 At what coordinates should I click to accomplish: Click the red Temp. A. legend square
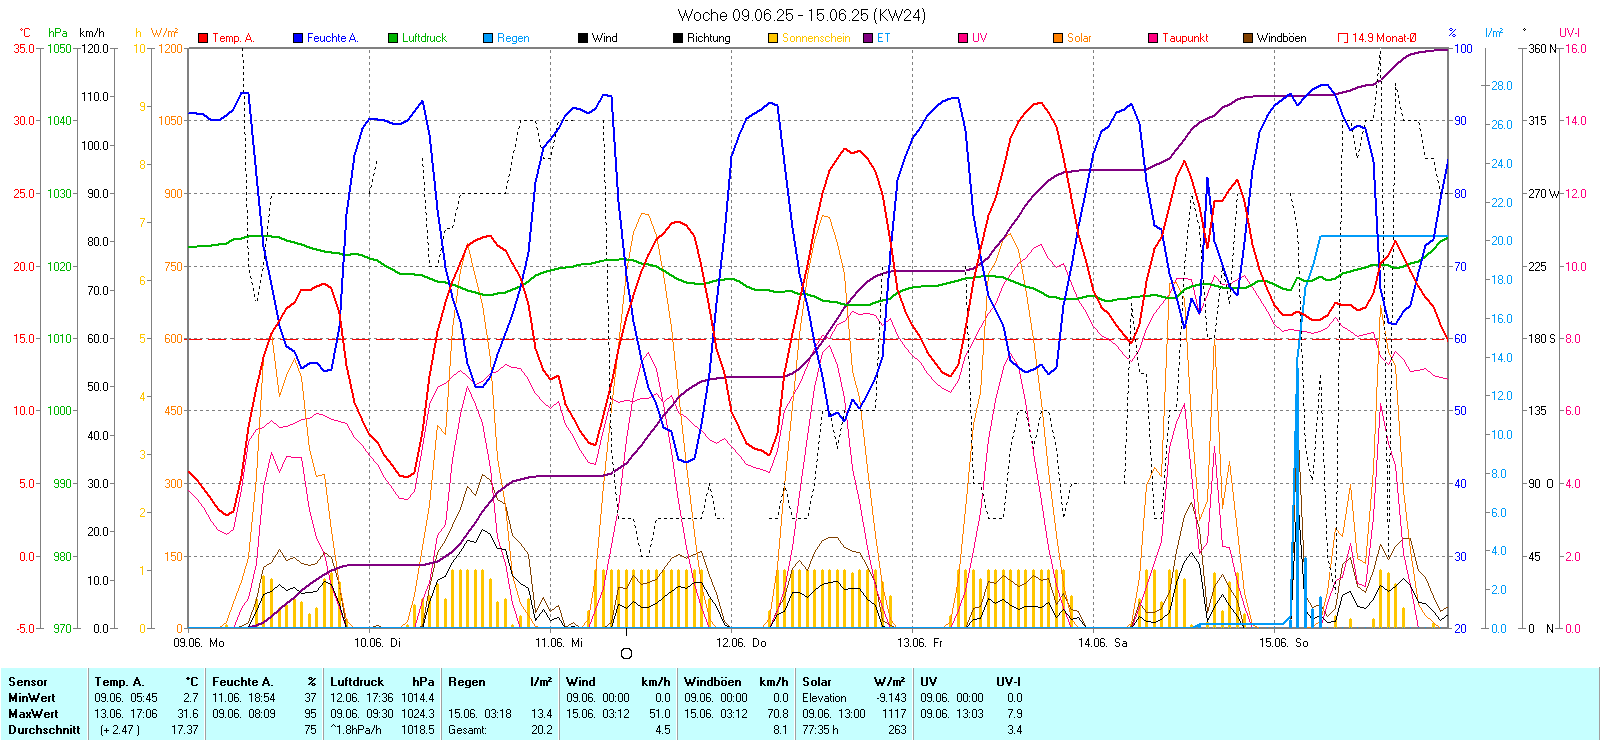pos(203,38)
